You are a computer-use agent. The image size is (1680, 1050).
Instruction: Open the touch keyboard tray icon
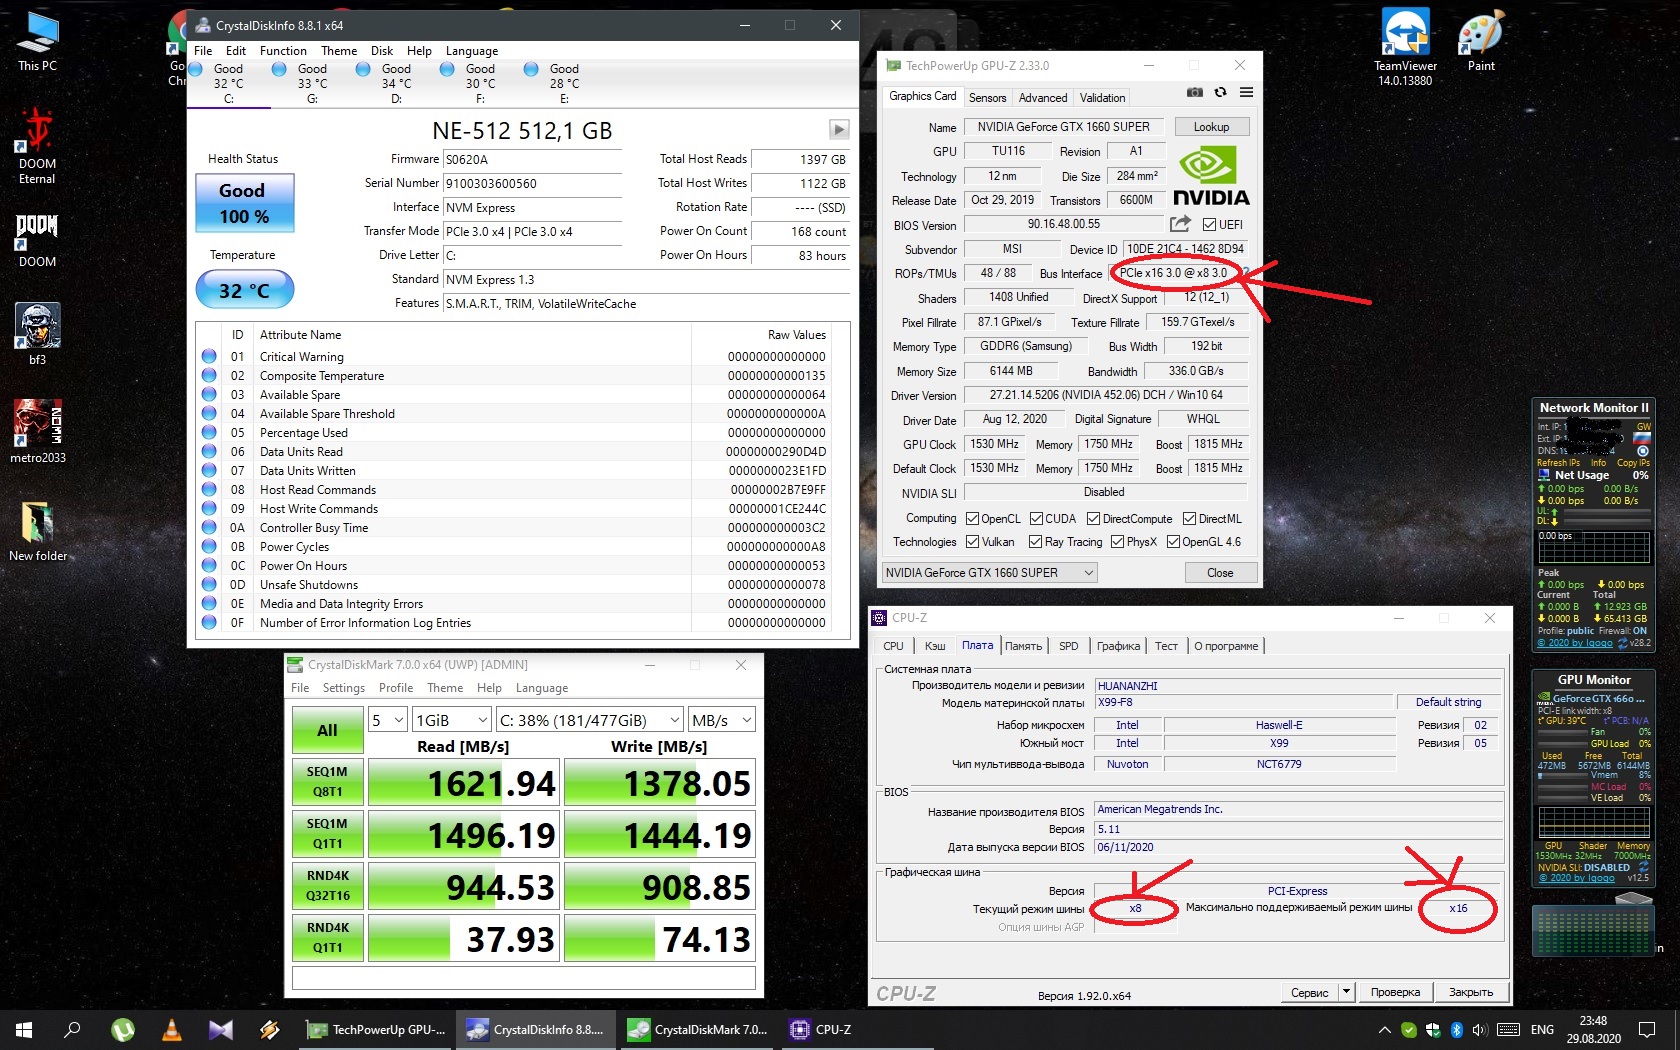tap(1509, 1029)
